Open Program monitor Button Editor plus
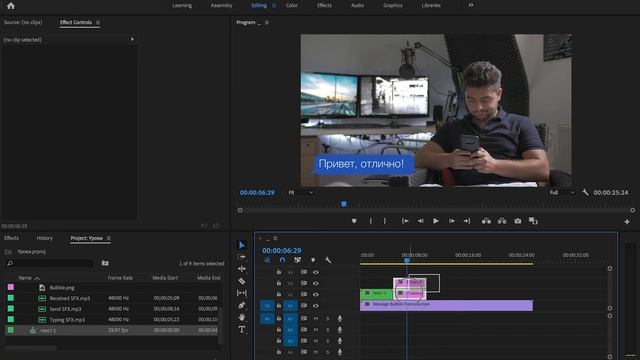Screen dimensions: 640x360 (x=627, y=222)
